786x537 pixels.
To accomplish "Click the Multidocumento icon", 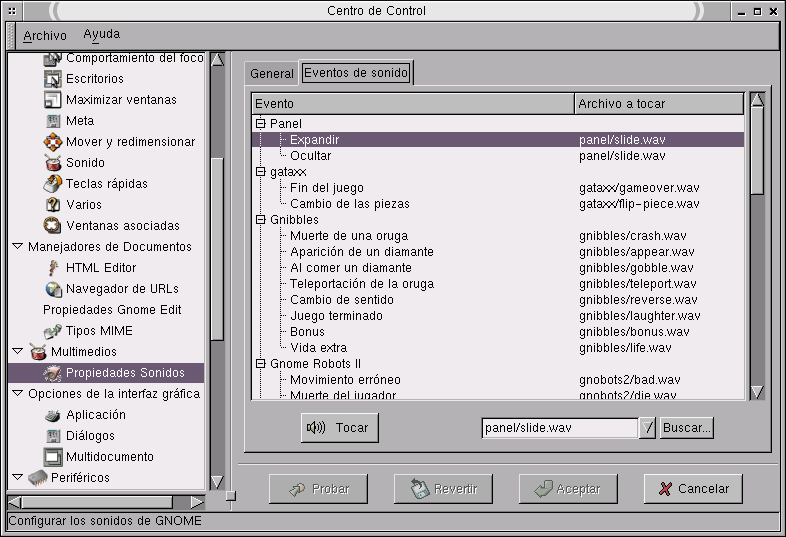I will tap(53, 457).
